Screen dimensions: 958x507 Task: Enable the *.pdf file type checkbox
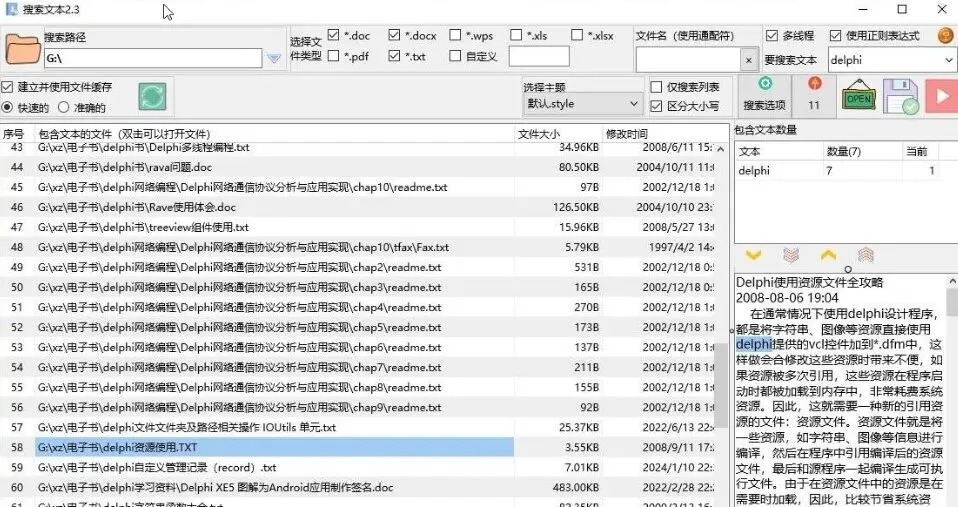tap(333, 56)
